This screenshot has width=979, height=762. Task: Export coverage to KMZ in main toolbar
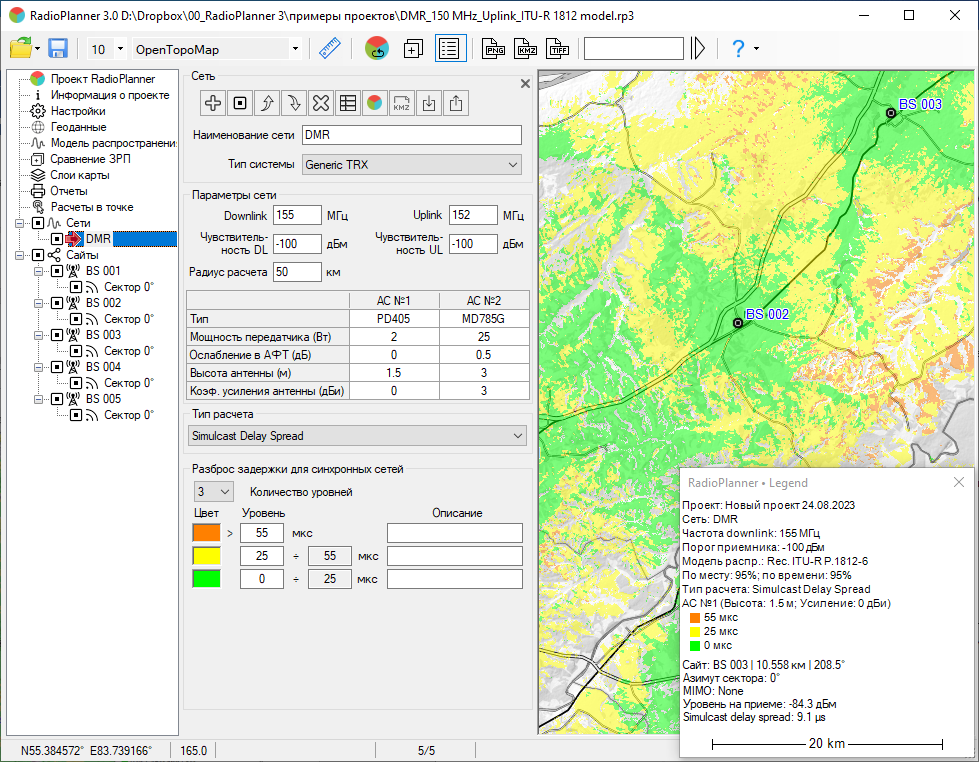(526, 49)
